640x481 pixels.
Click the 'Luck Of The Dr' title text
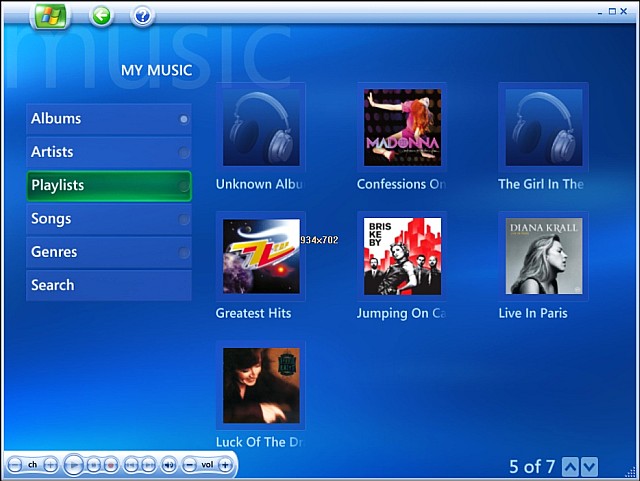click(x=260, y=442)
